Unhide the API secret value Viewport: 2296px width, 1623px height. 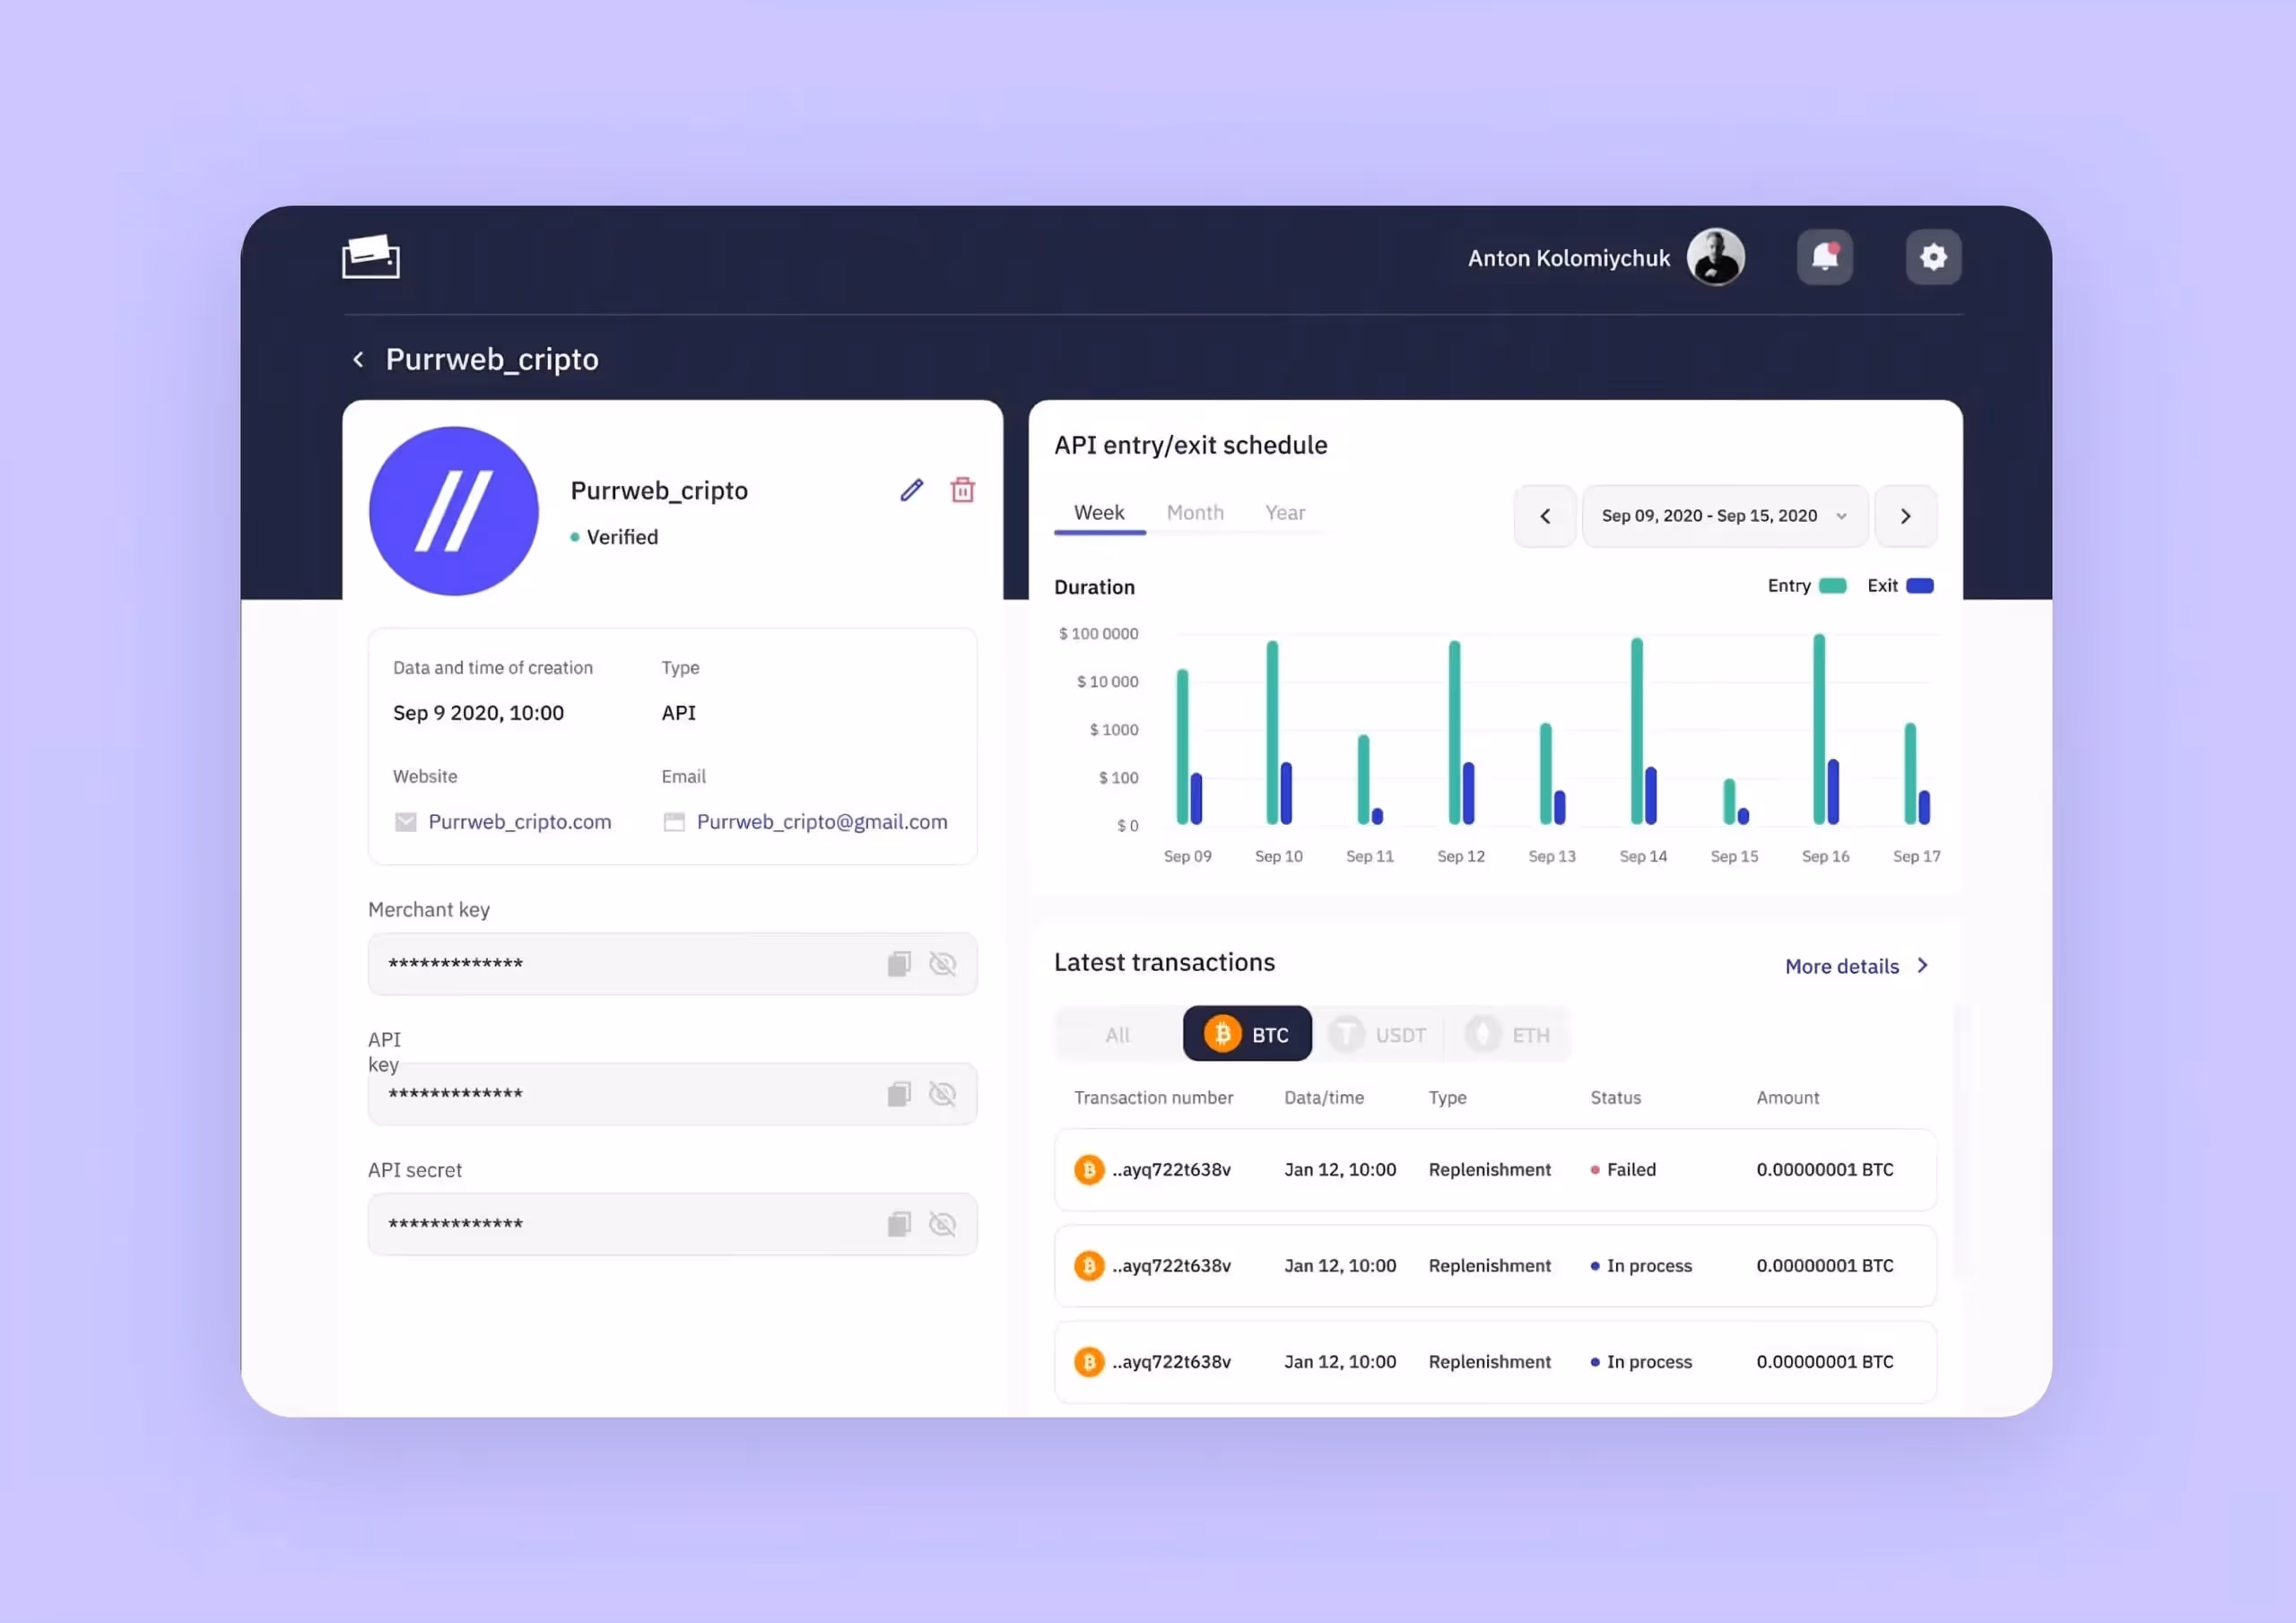point(943,1223)
